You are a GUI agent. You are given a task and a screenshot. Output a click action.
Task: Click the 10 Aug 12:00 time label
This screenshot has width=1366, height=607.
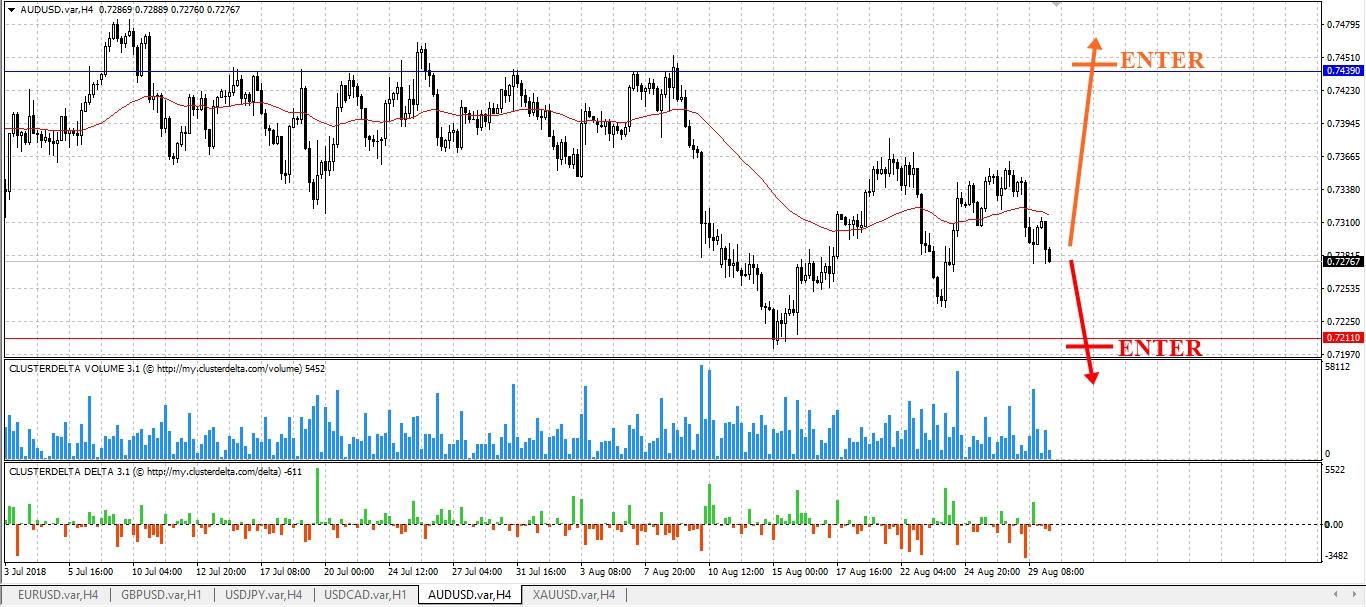tap(735, 572)
